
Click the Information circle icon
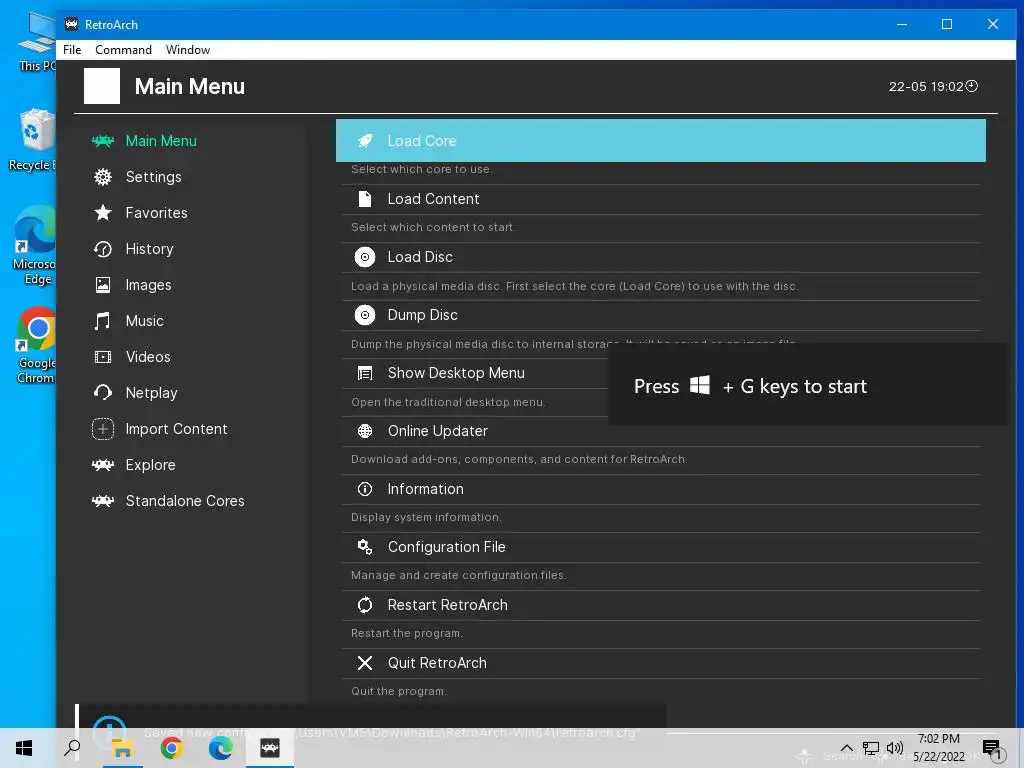click(x=365, y=489)
